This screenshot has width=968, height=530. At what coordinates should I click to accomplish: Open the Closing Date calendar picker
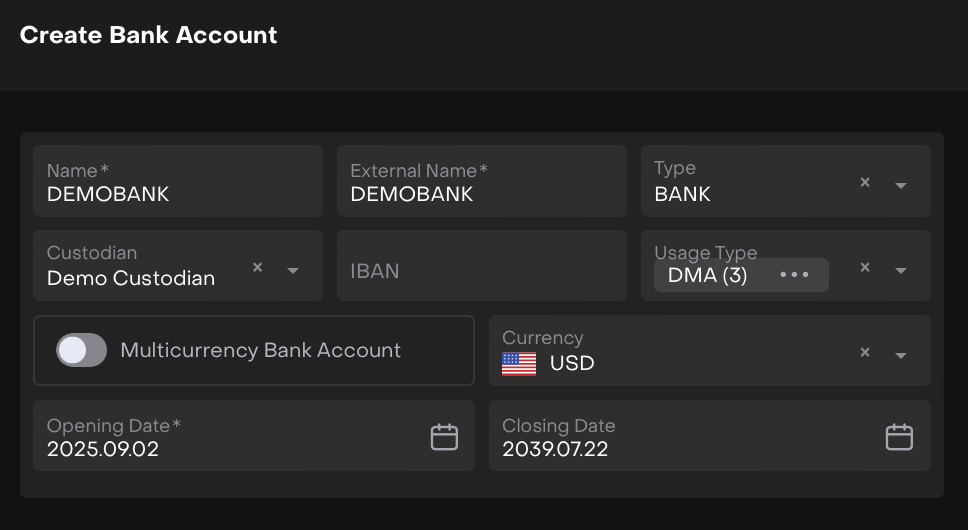[x=899, y=437]
